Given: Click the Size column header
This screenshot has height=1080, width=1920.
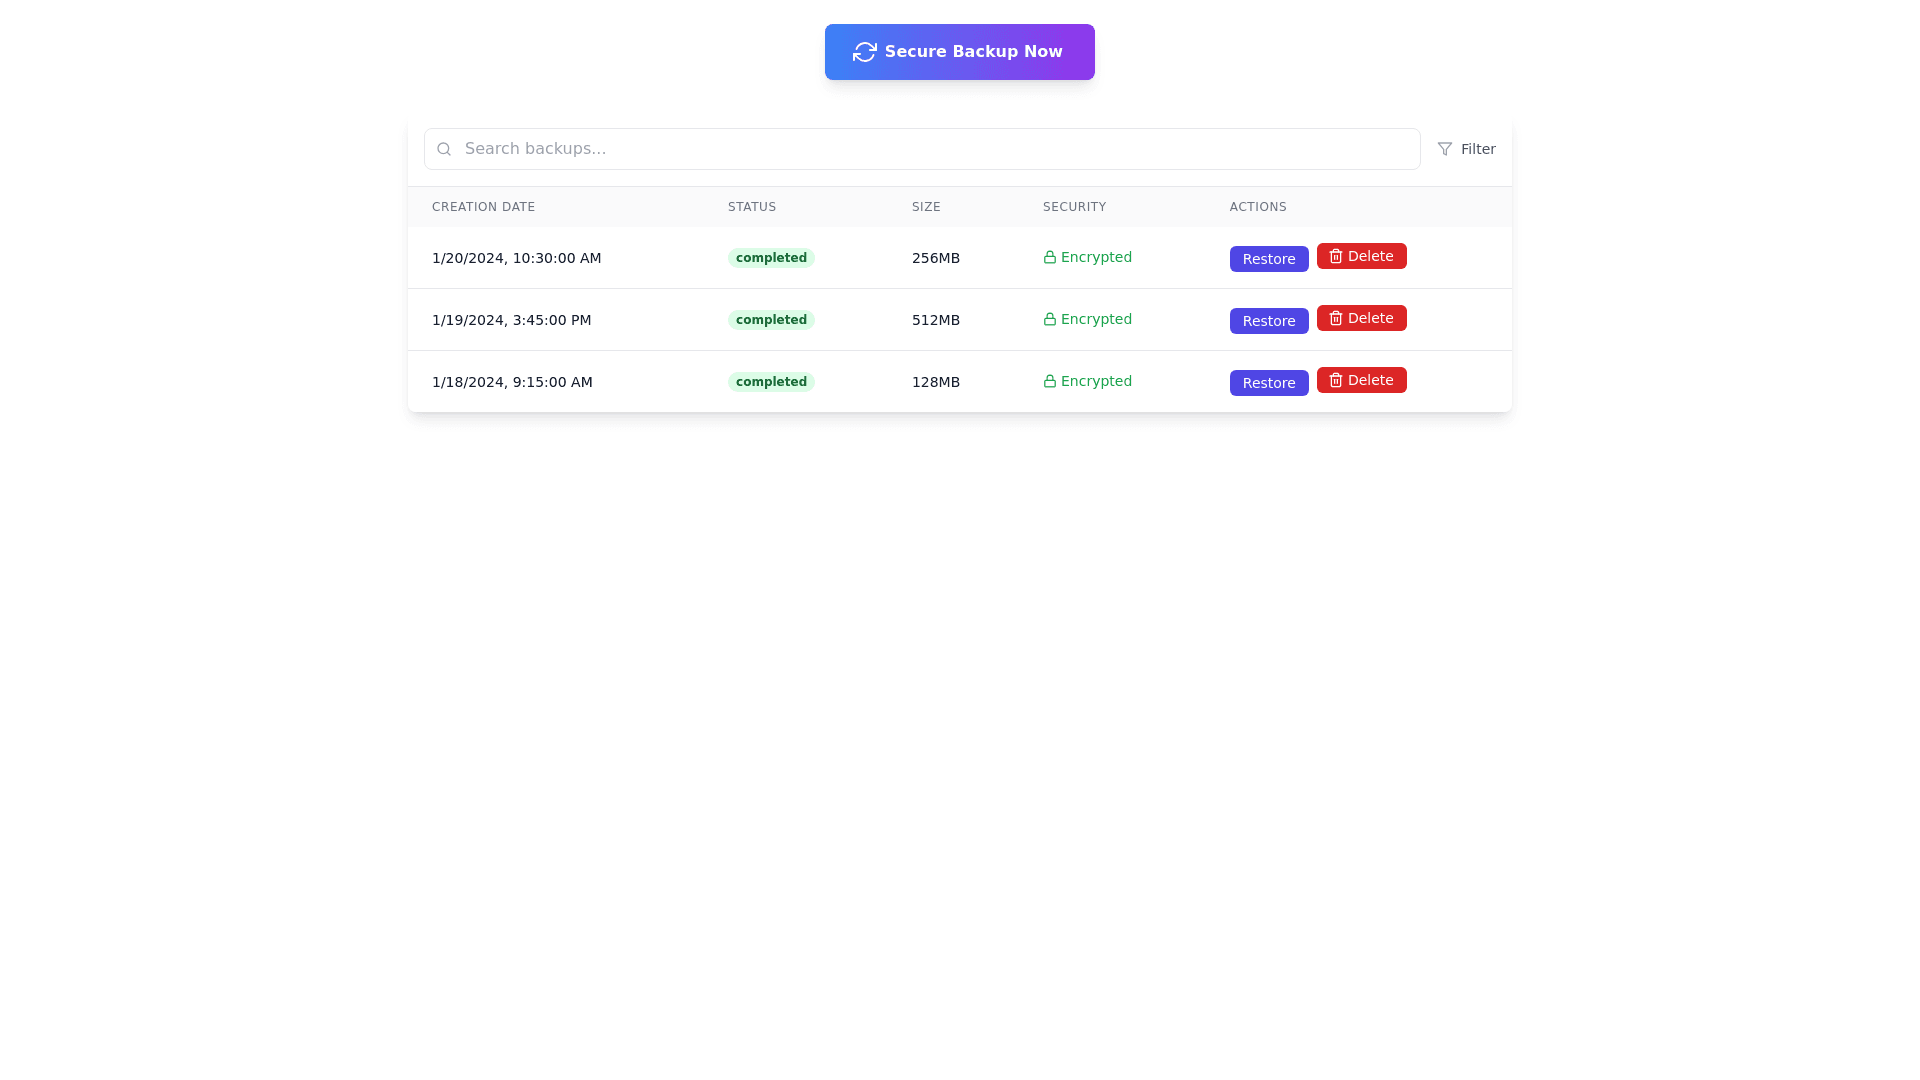Looking at the screenshot, I should click(x=925, y=207).
